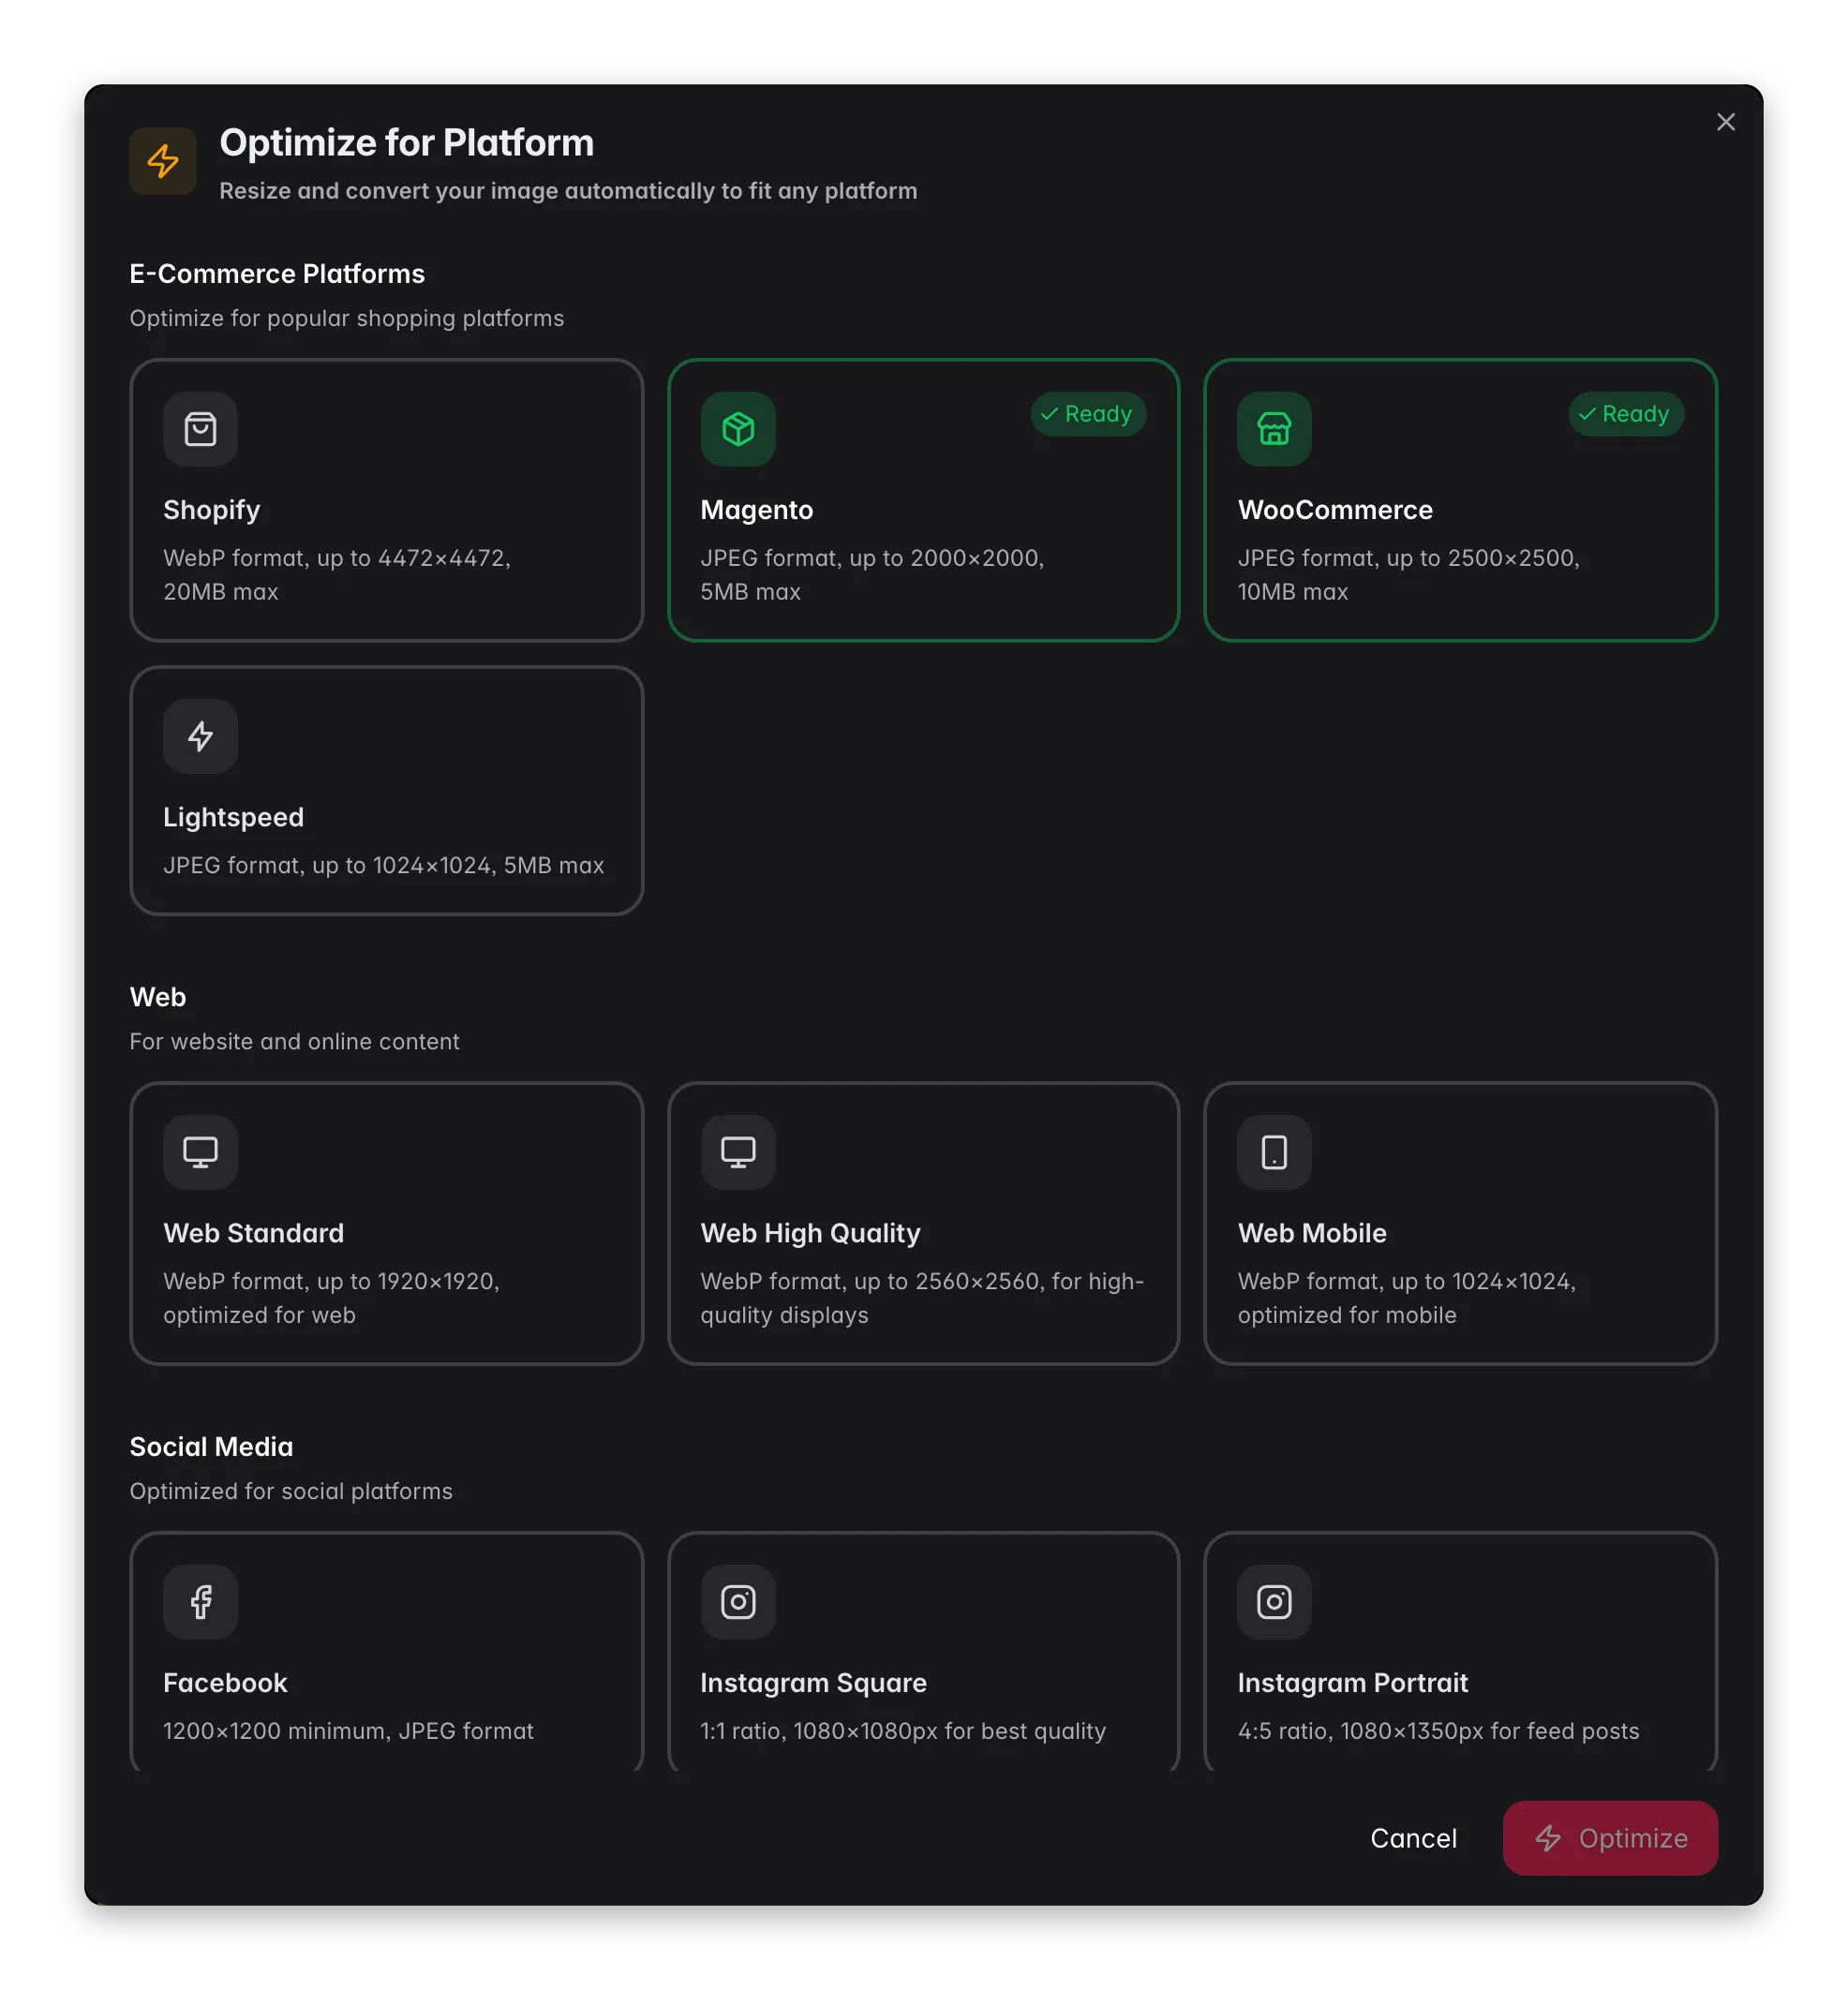Choose the Web Mobile title

[1312, 1233]
